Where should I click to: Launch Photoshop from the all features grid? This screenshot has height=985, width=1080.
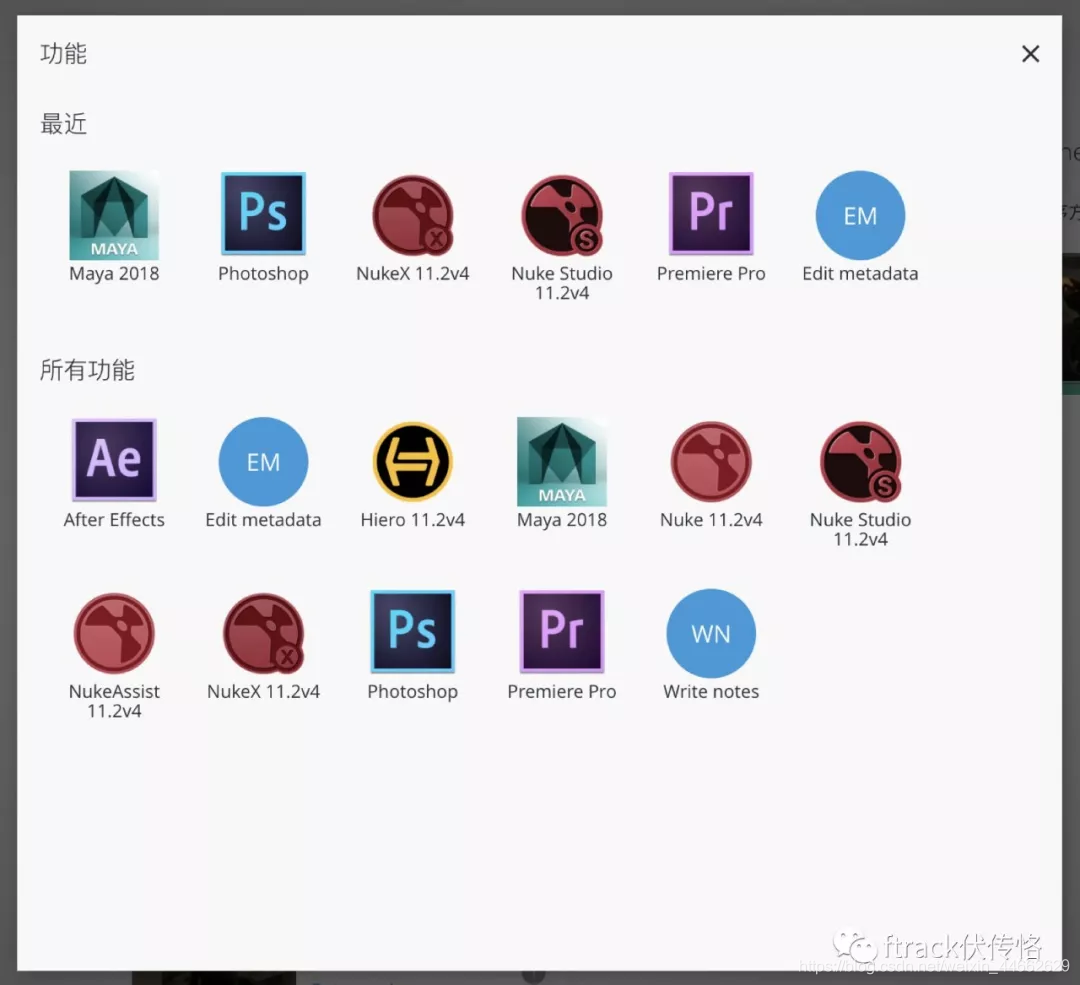coord(412,631)
